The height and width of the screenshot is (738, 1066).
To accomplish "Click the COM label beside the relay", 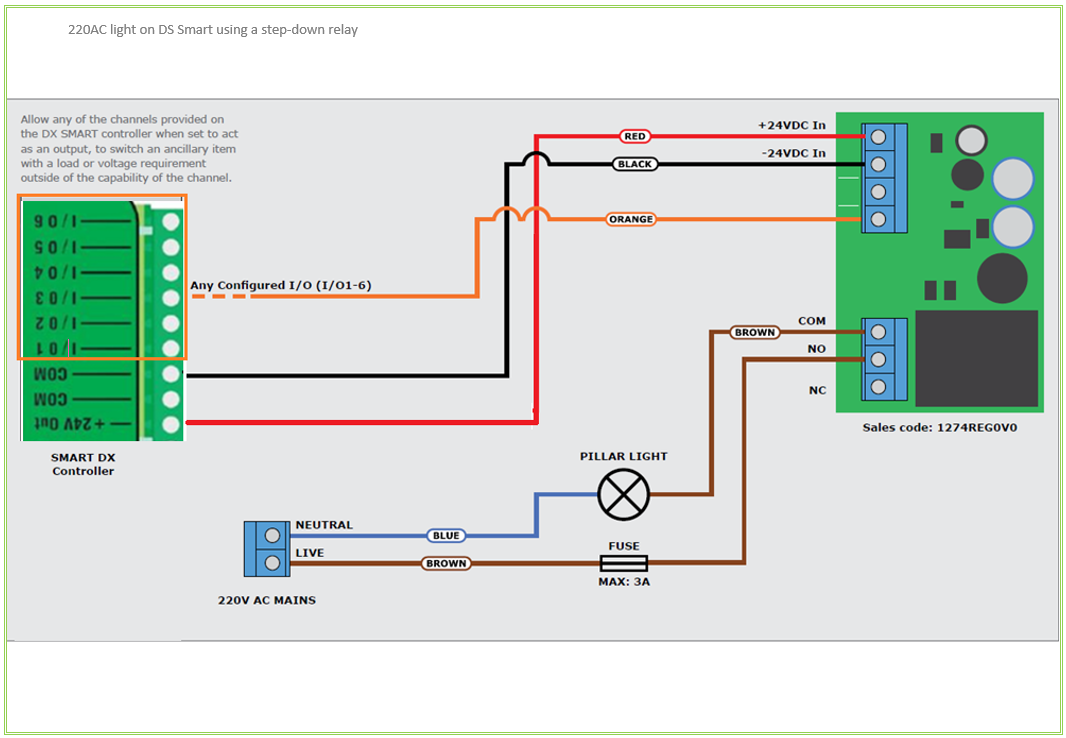I will (x=812, y=321).
